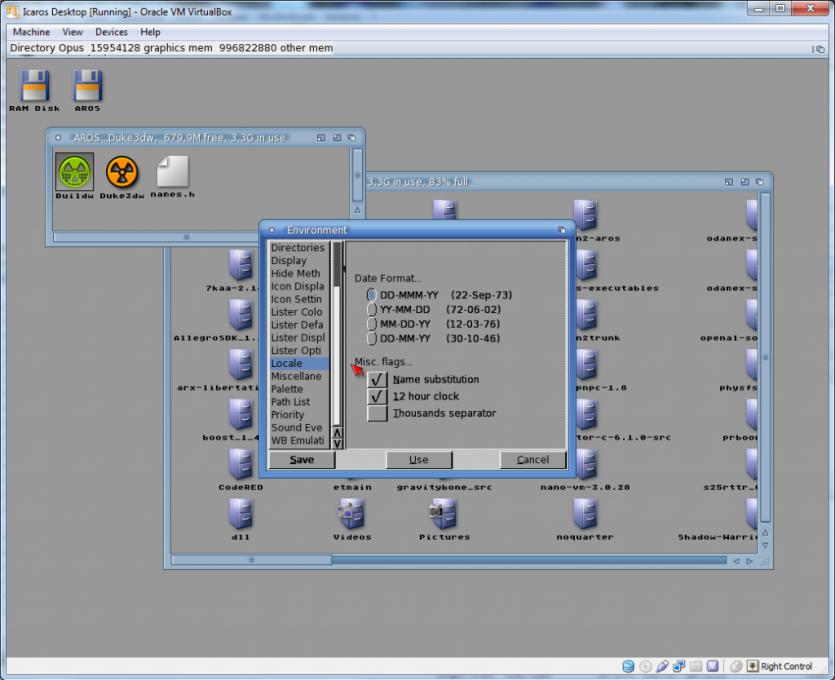Open the Videos folder icon

click(x=352, y=515)
